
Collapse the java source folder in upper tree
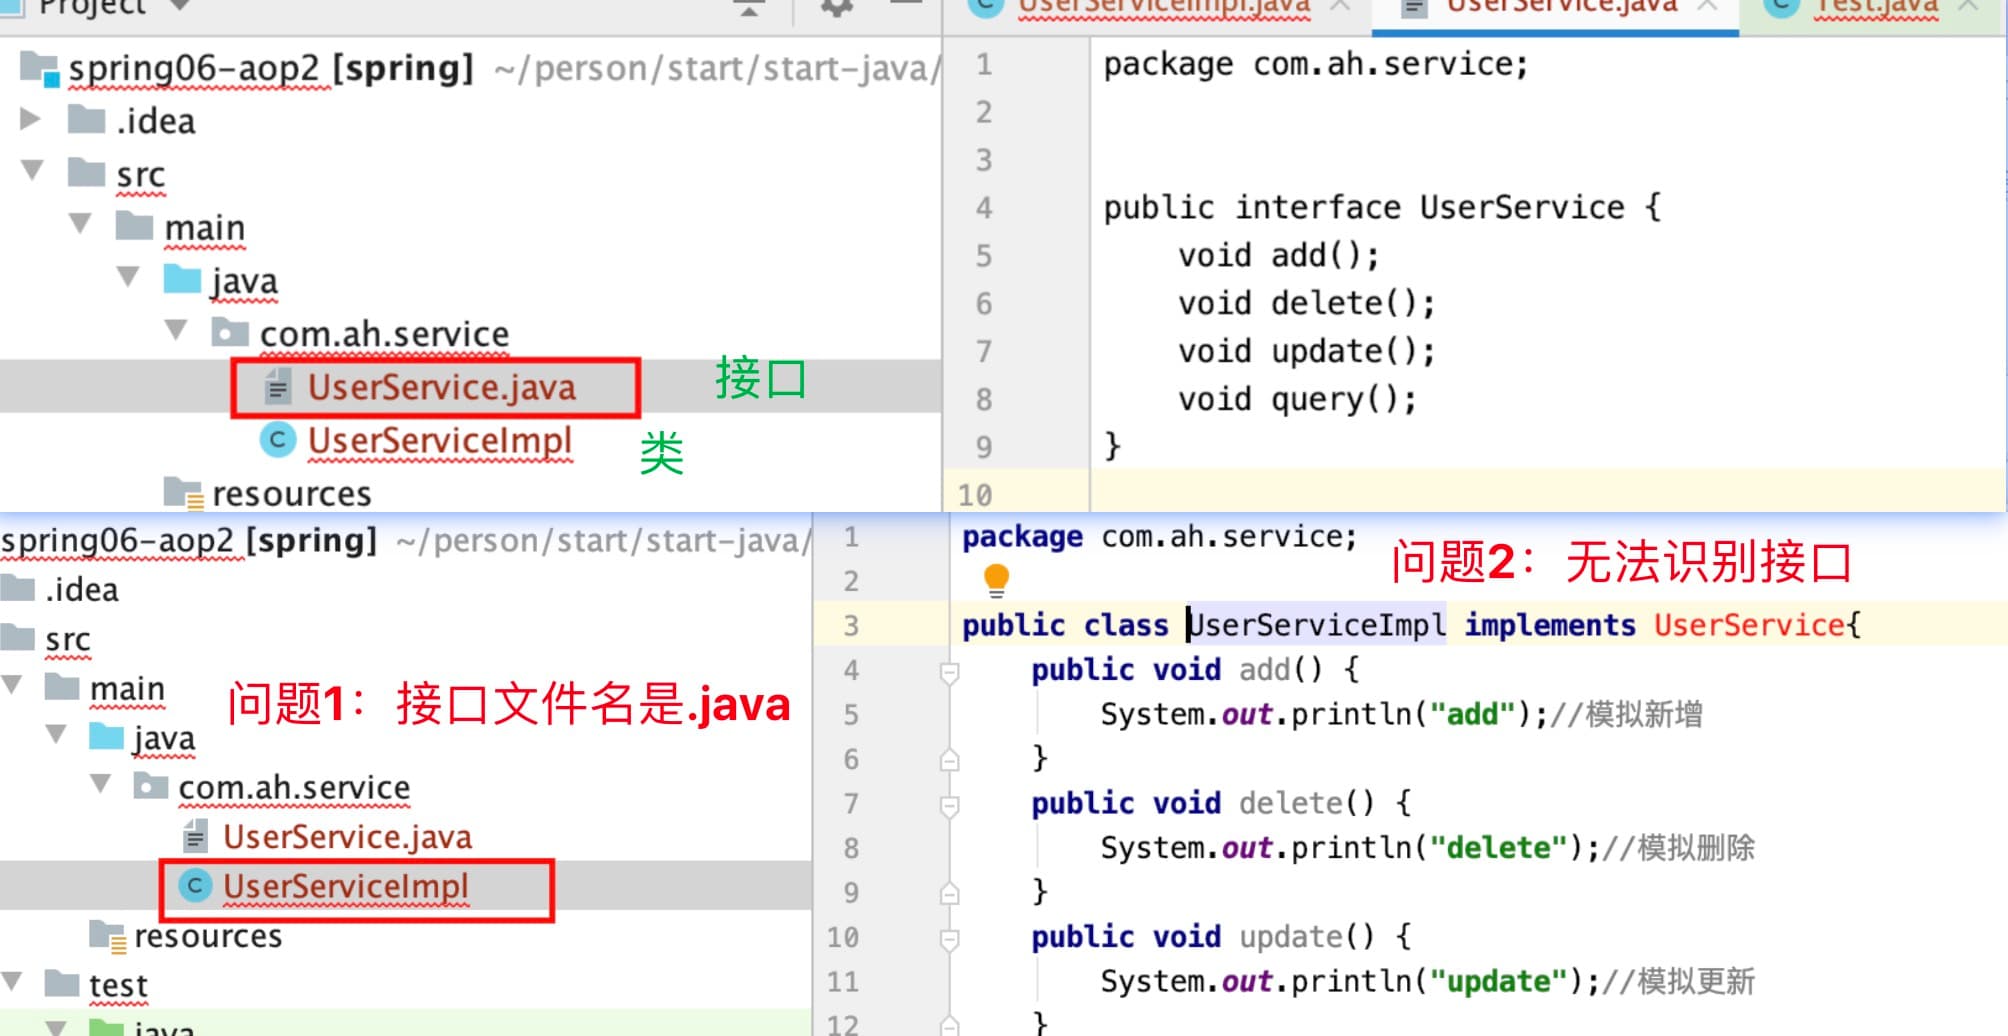(129, 276)
